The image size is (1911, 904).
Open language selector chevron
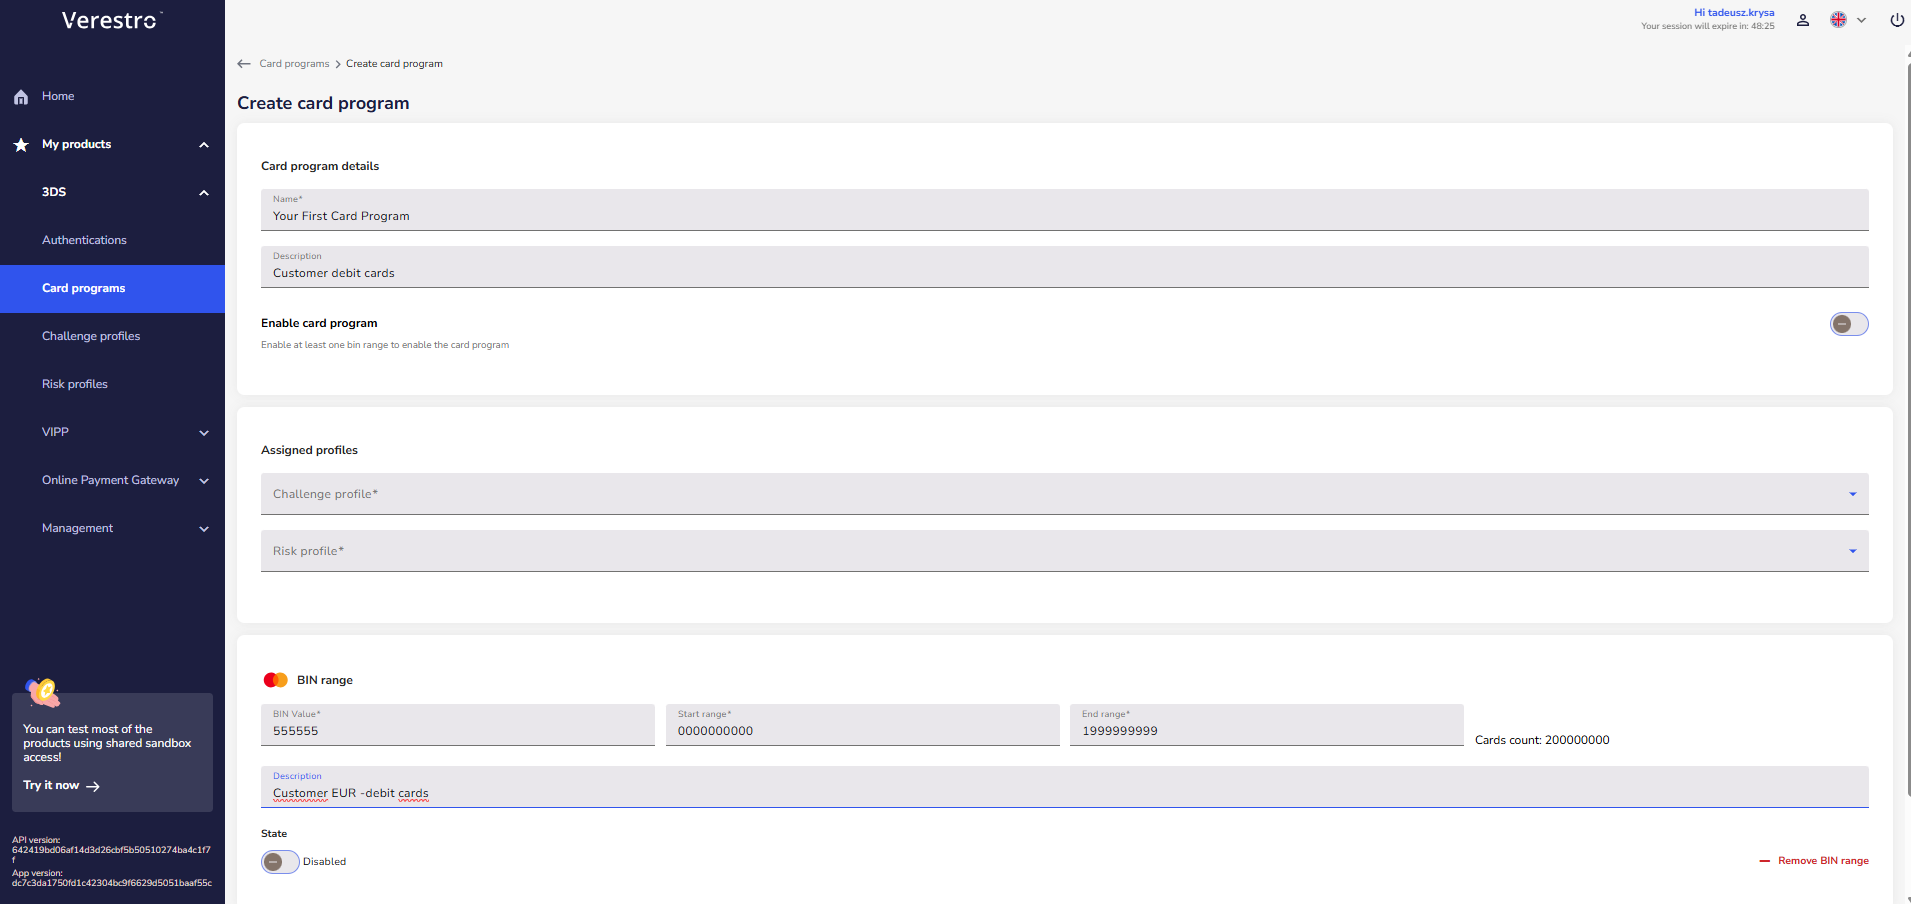1862,20
